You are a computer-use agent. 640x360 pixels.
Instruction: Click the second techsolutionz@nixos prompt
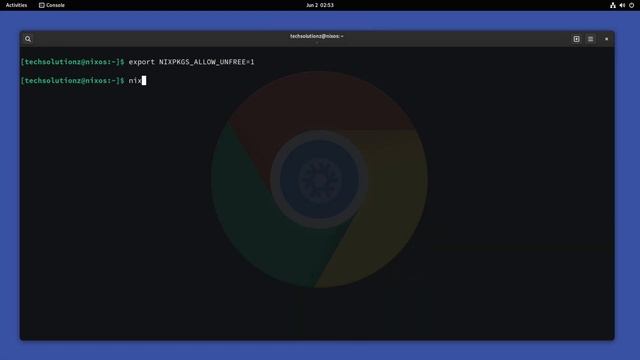point(73,81)
